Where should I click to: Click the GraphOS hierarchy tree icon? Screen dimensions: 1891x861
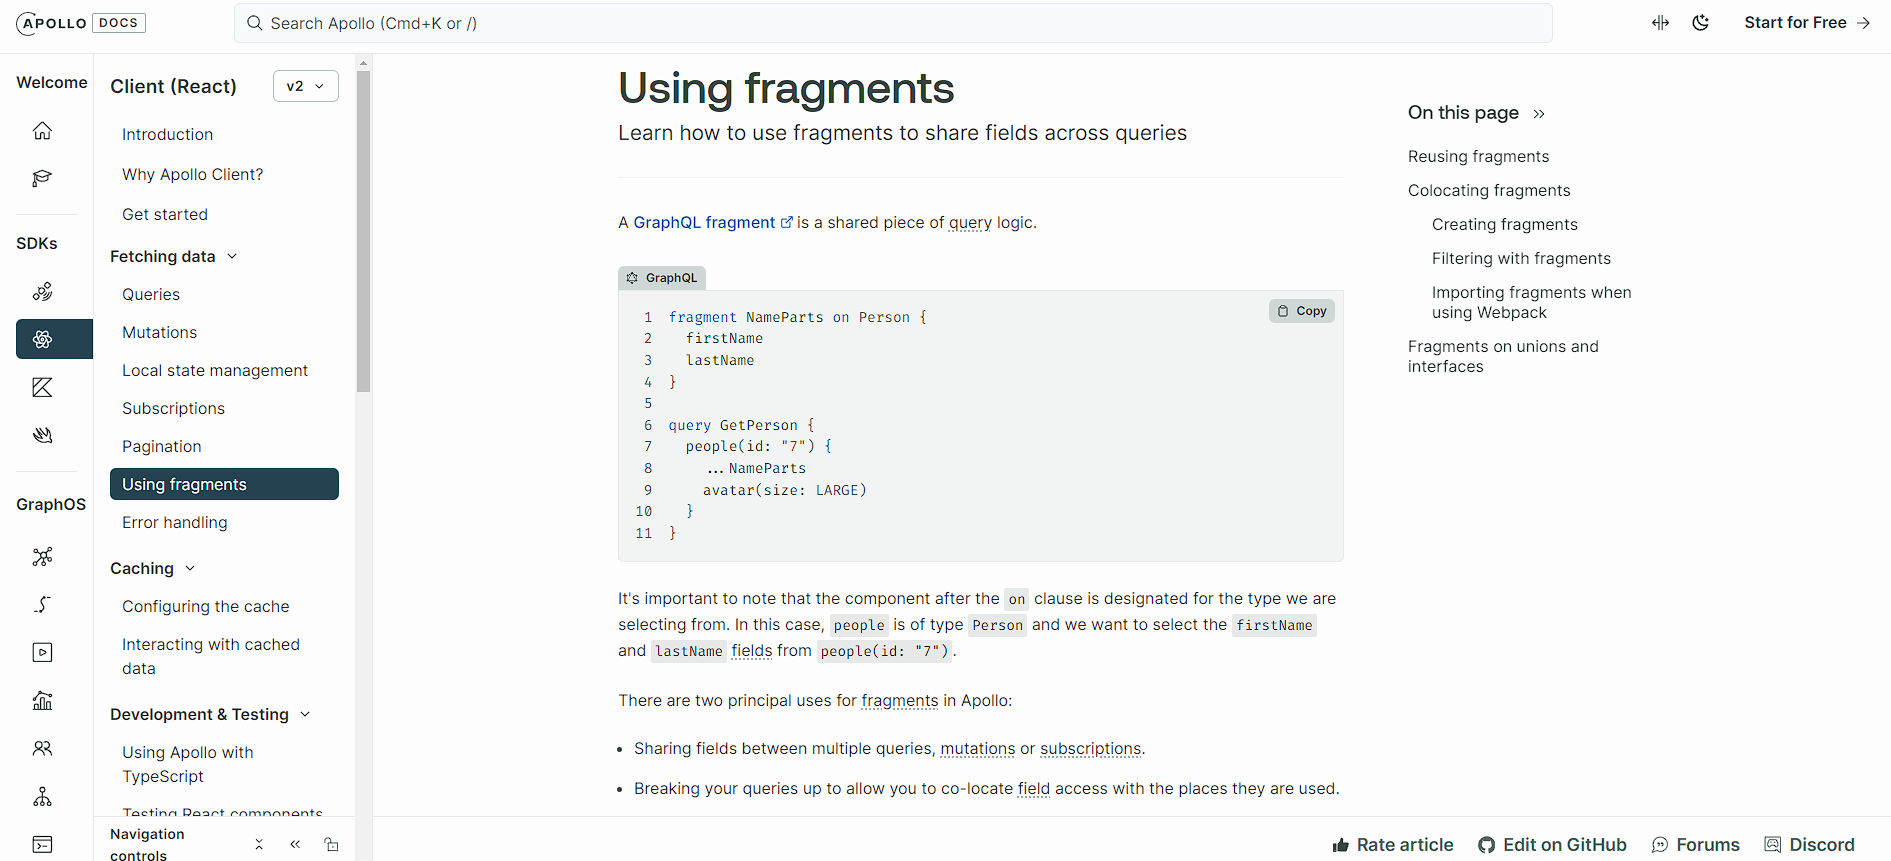42,797
